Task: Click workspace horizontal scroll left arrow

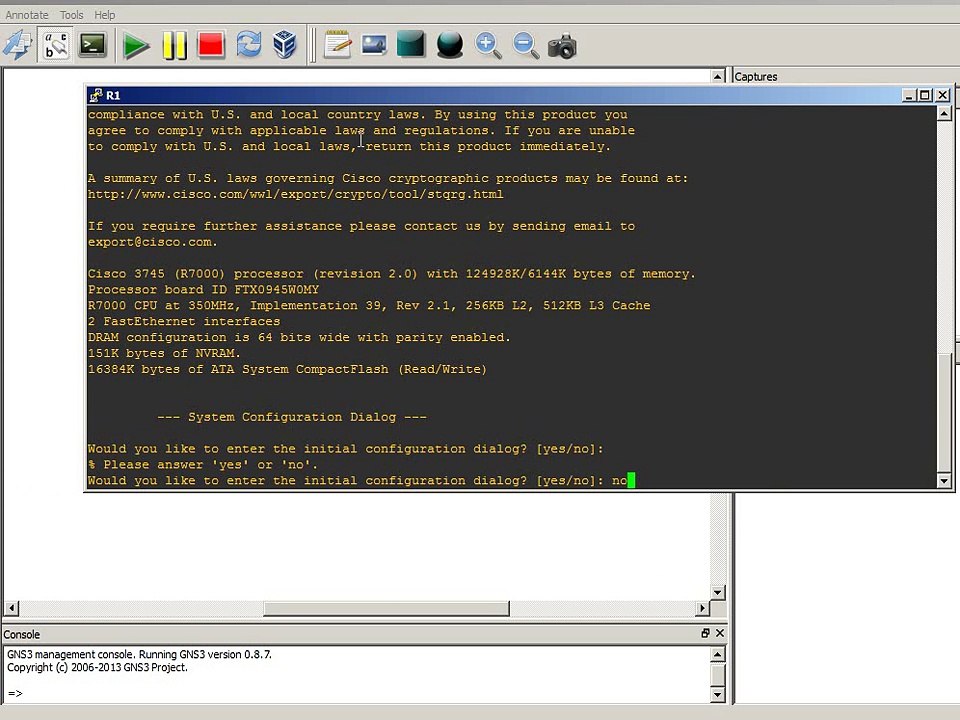Action: 12,608
